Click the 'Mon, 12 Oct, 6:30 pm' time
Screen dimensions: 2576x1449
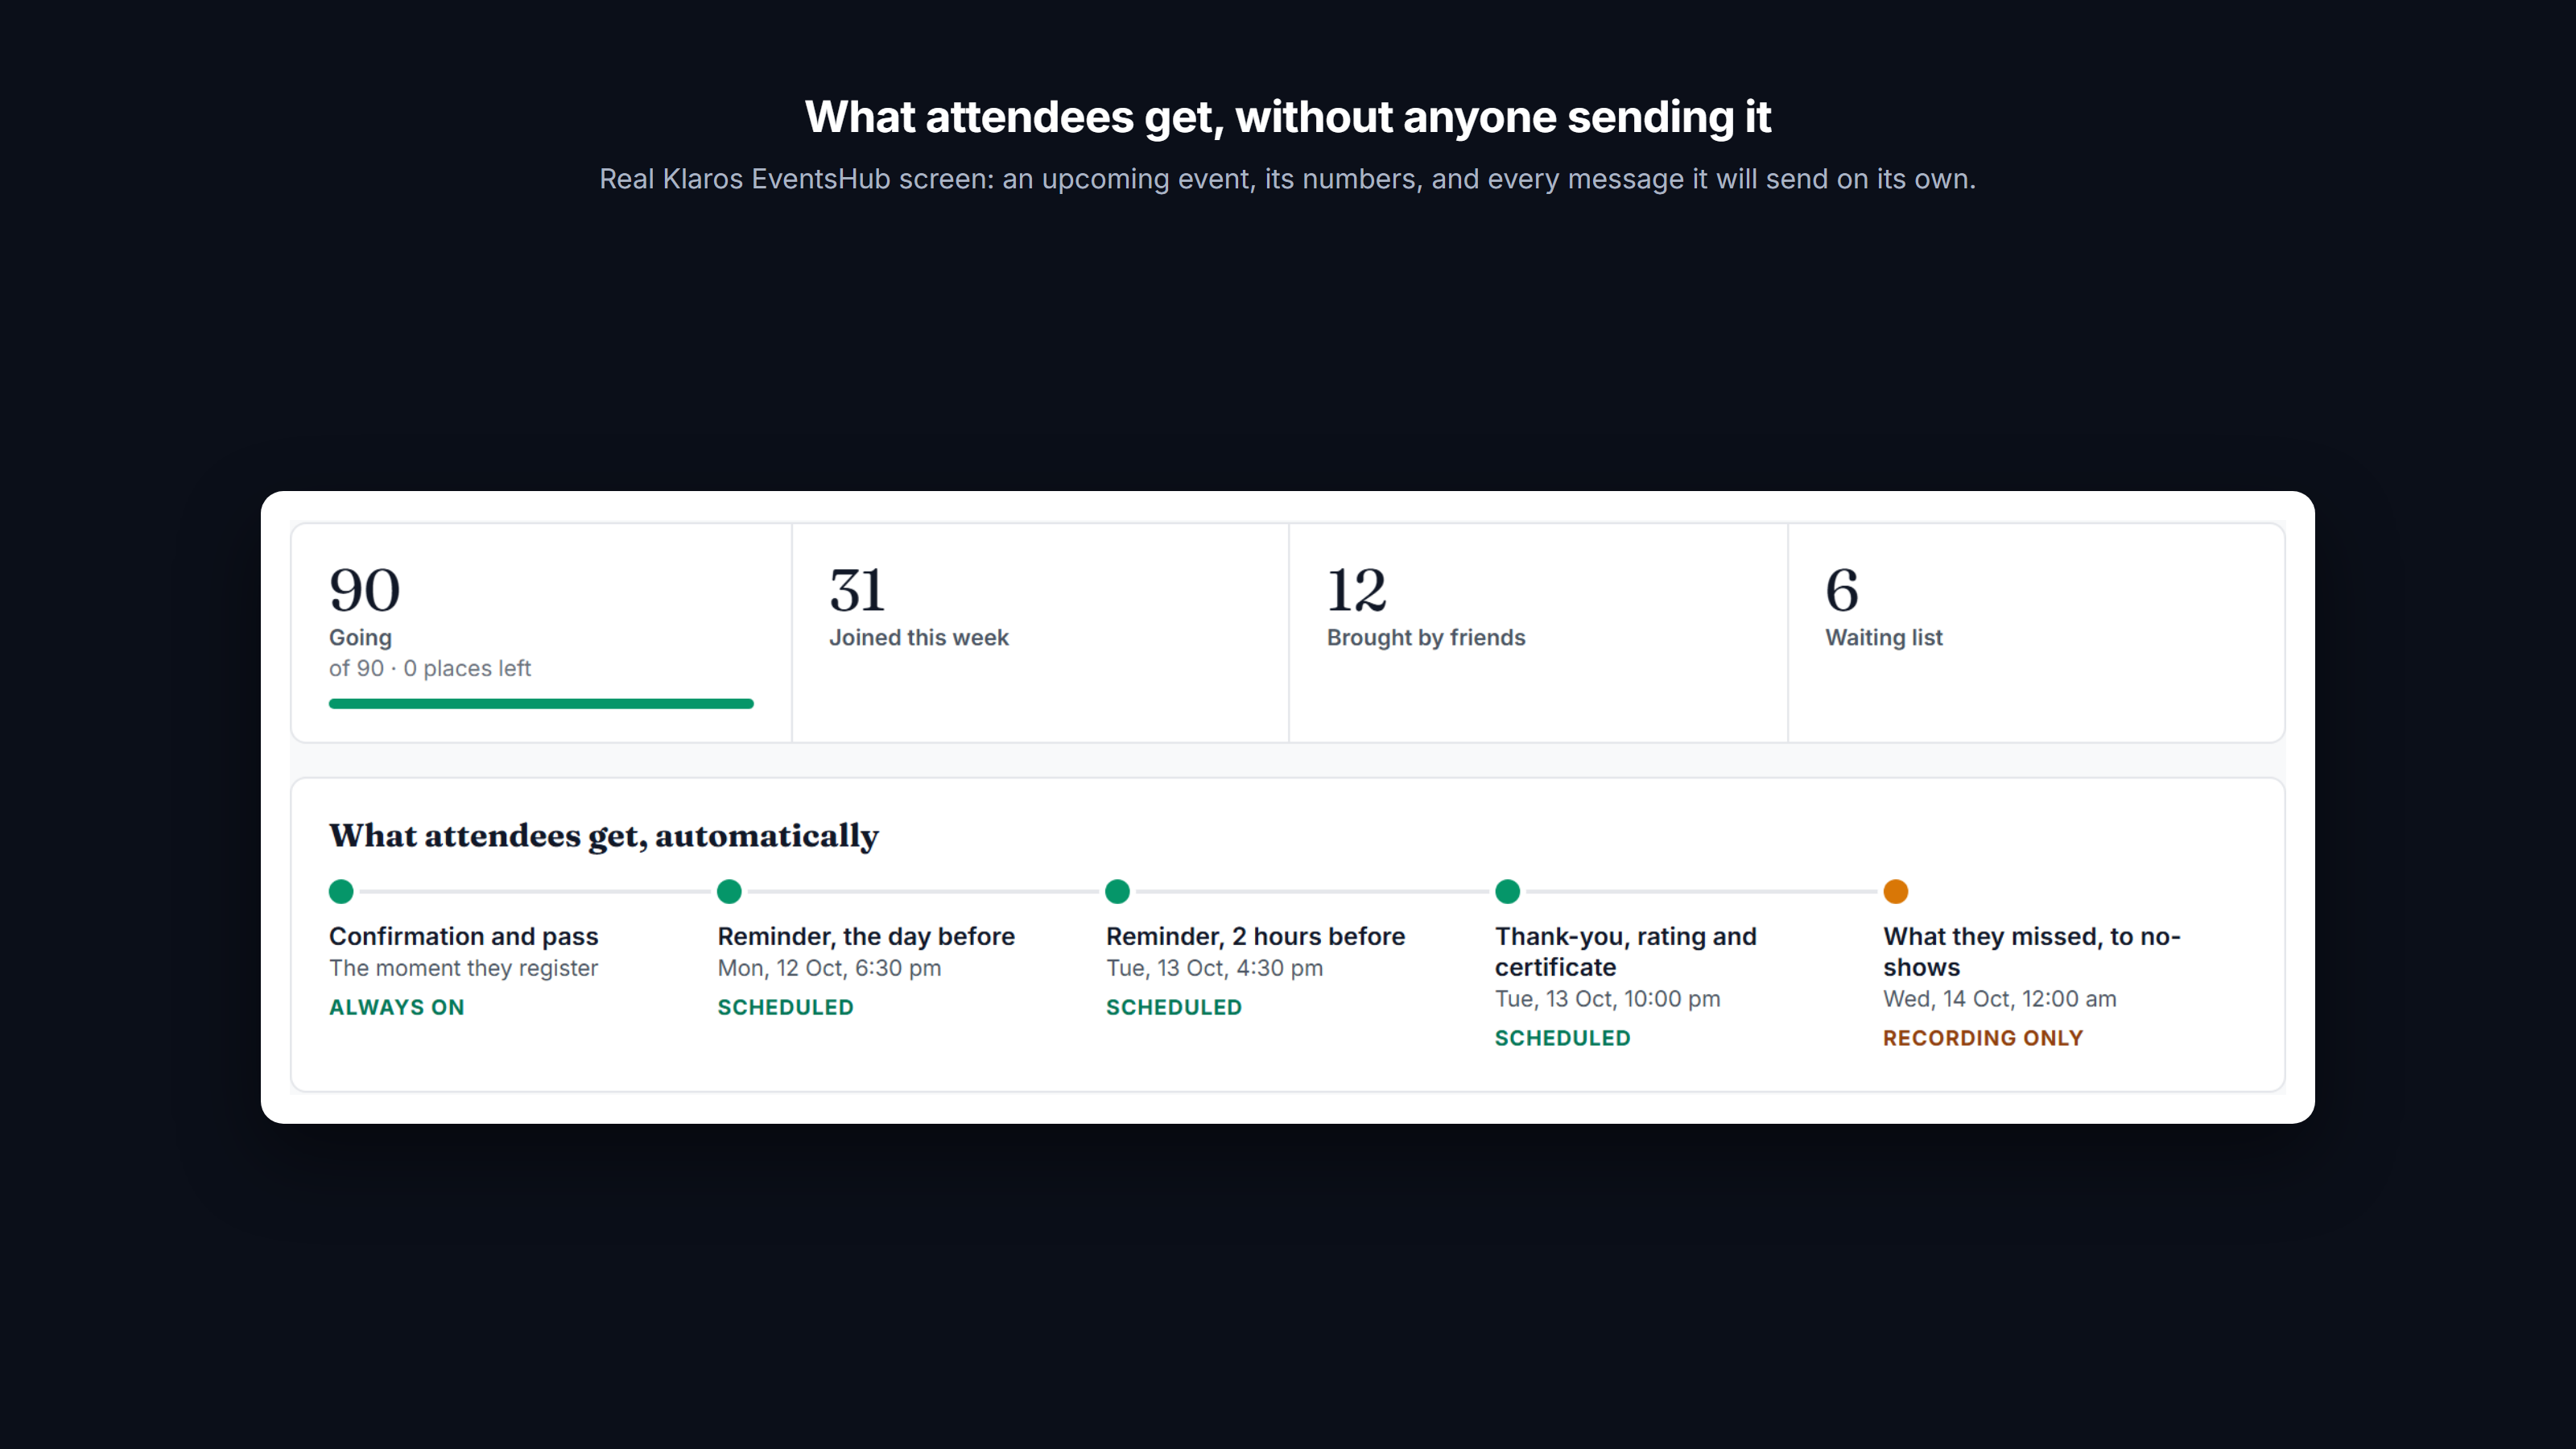[x=829, y=968]
